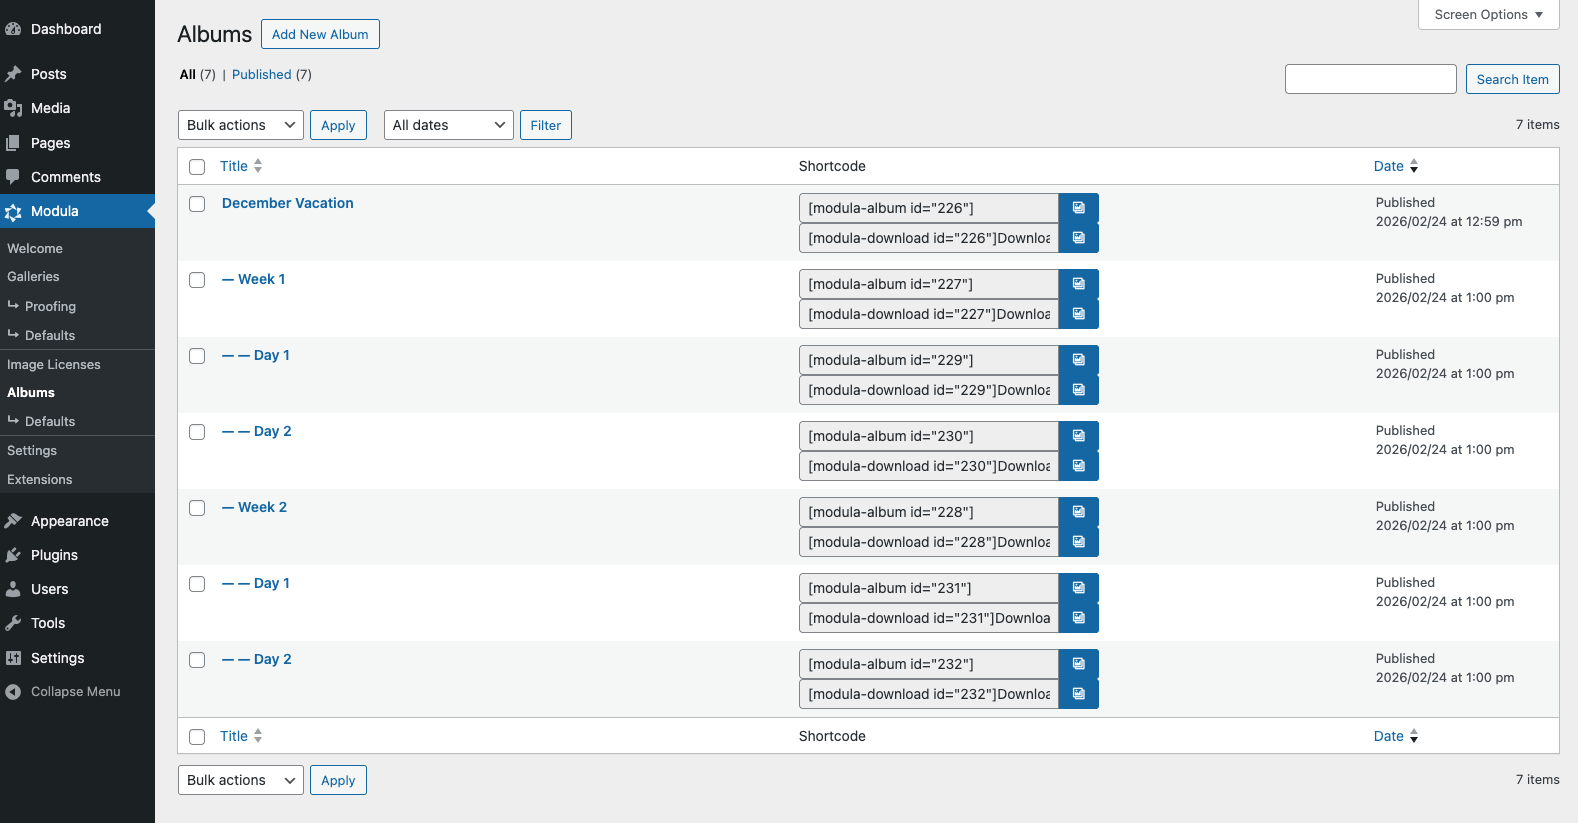Check the December Vacation album checkbox

point(197,204)
